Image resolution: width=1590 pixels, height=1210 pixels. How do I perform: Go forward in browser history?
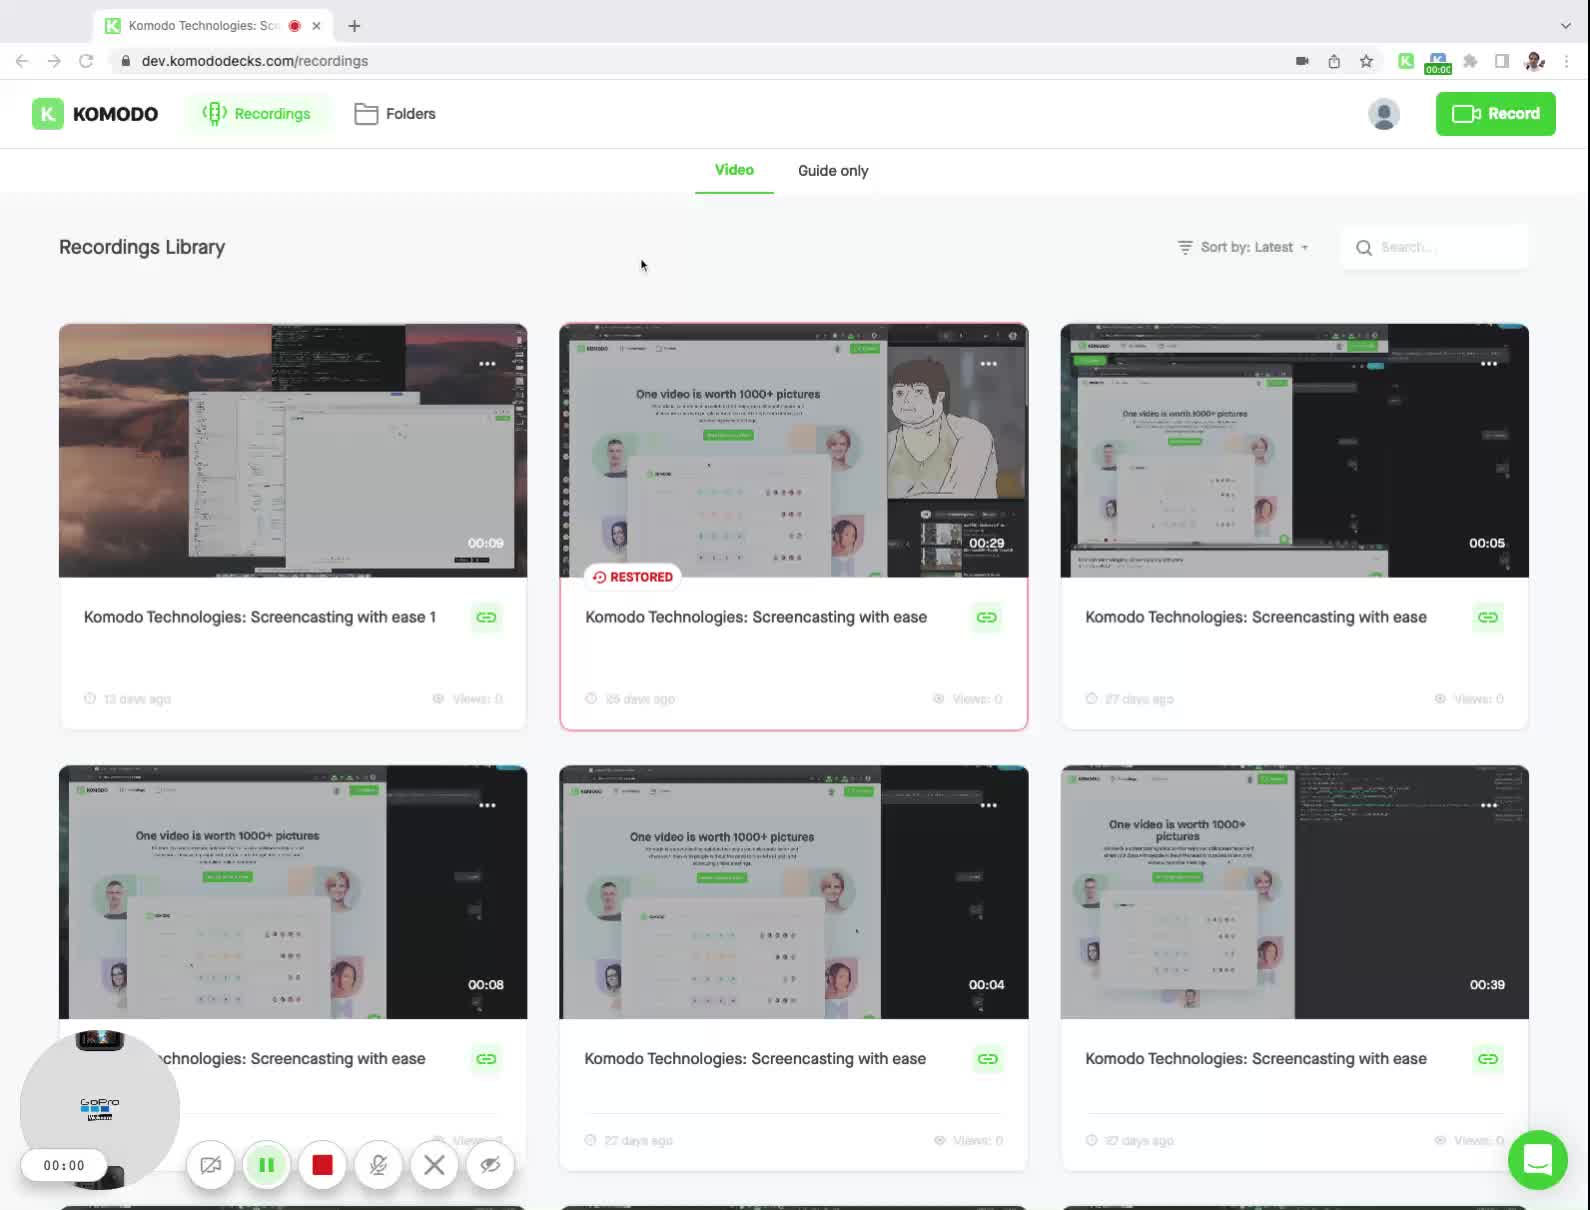(54, 61)
